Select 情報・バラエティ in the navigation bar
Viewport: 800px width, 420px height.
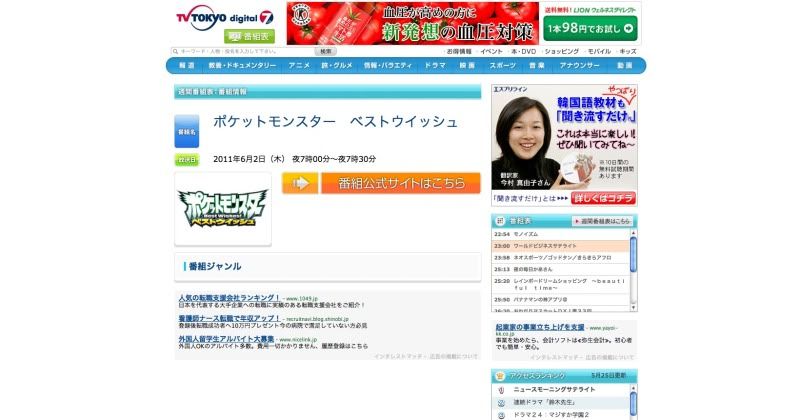pos(388,65)
